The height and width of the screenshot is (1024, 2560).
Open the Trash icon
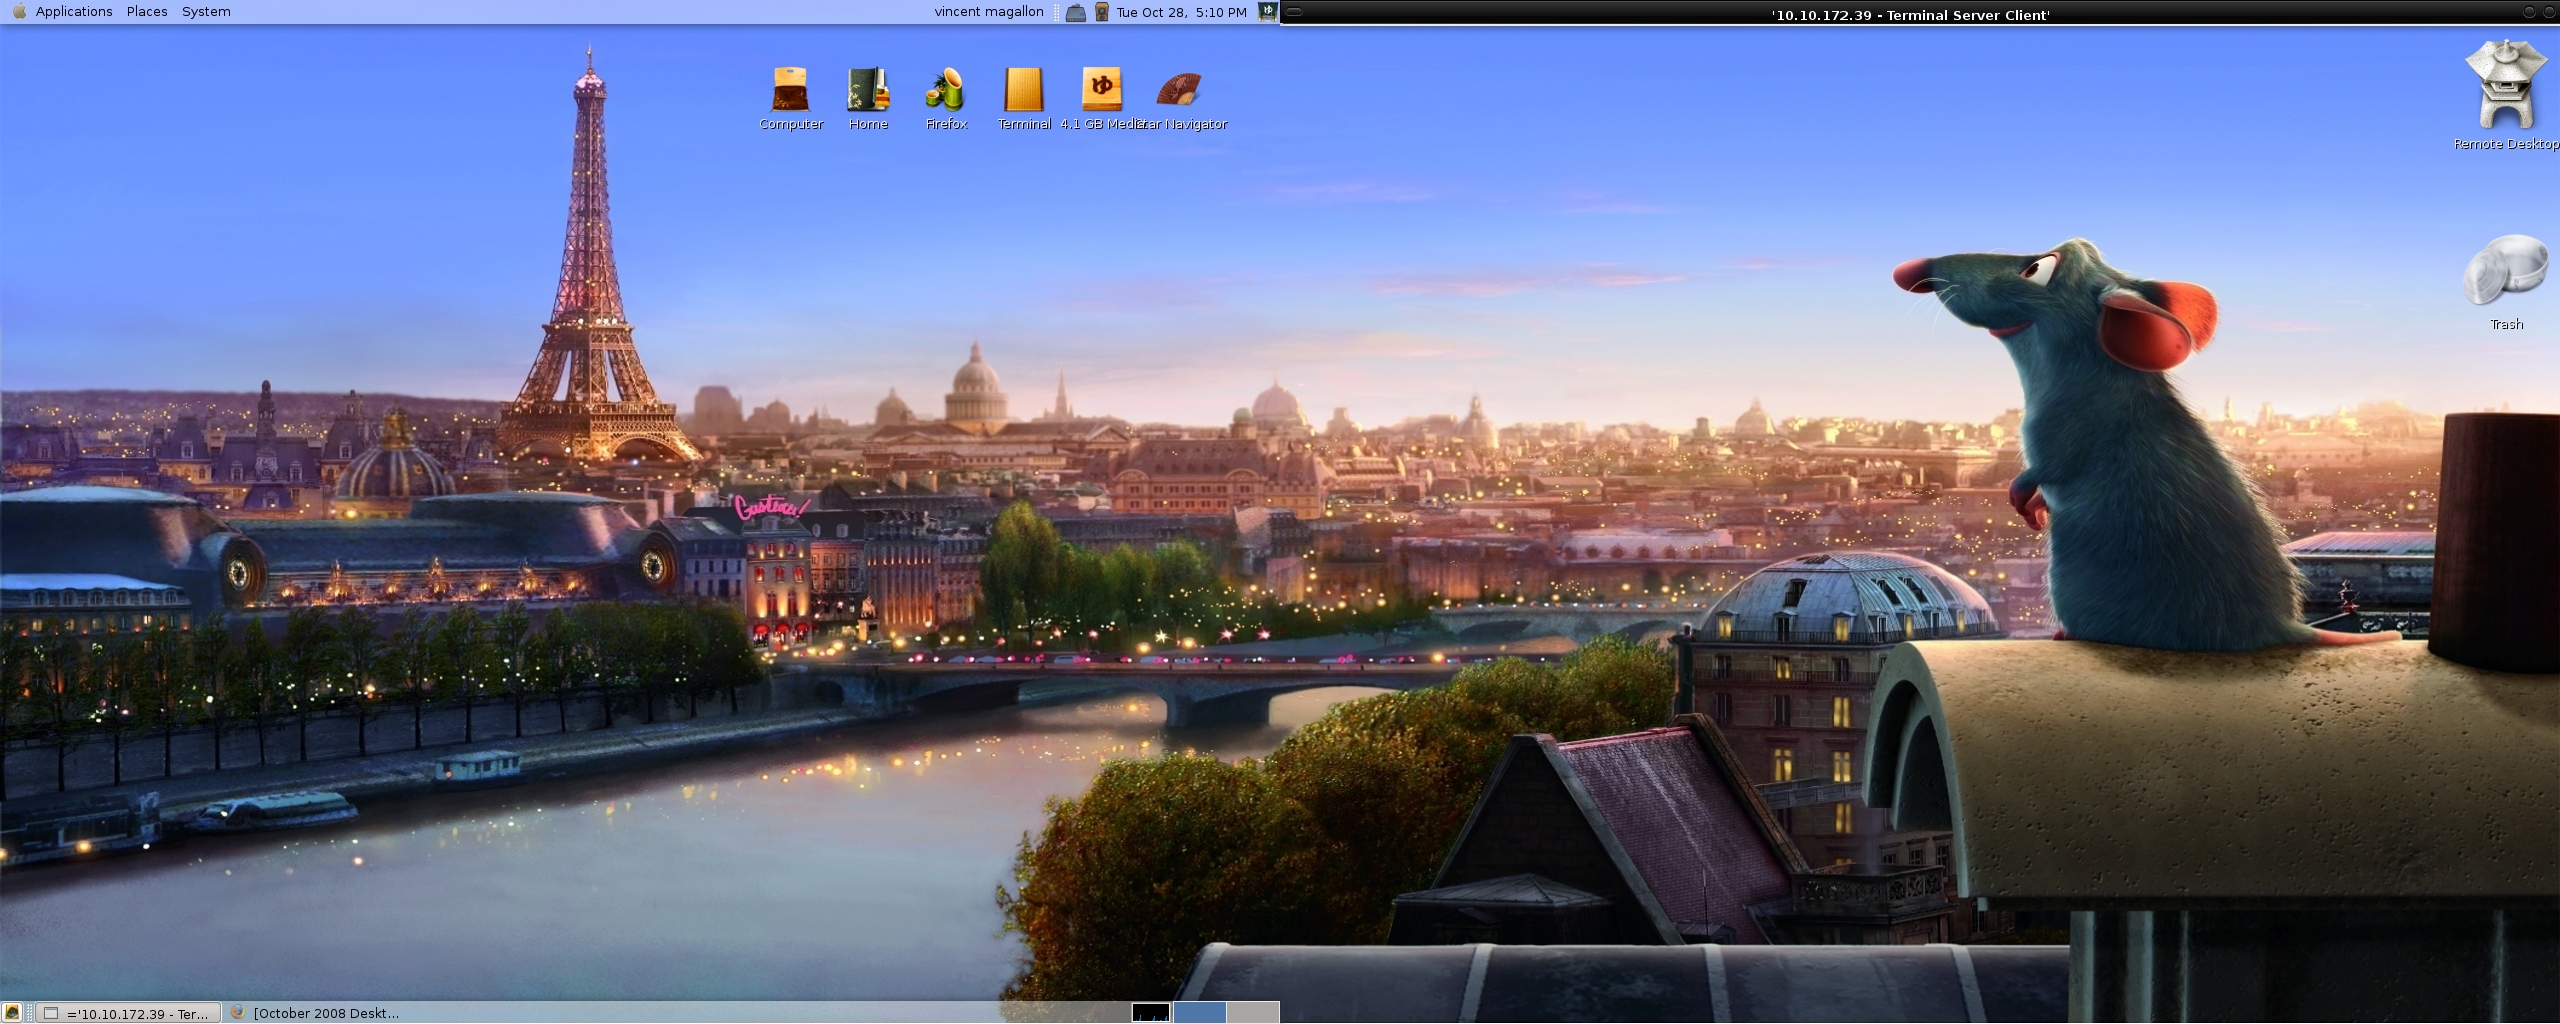point(2506,282)
